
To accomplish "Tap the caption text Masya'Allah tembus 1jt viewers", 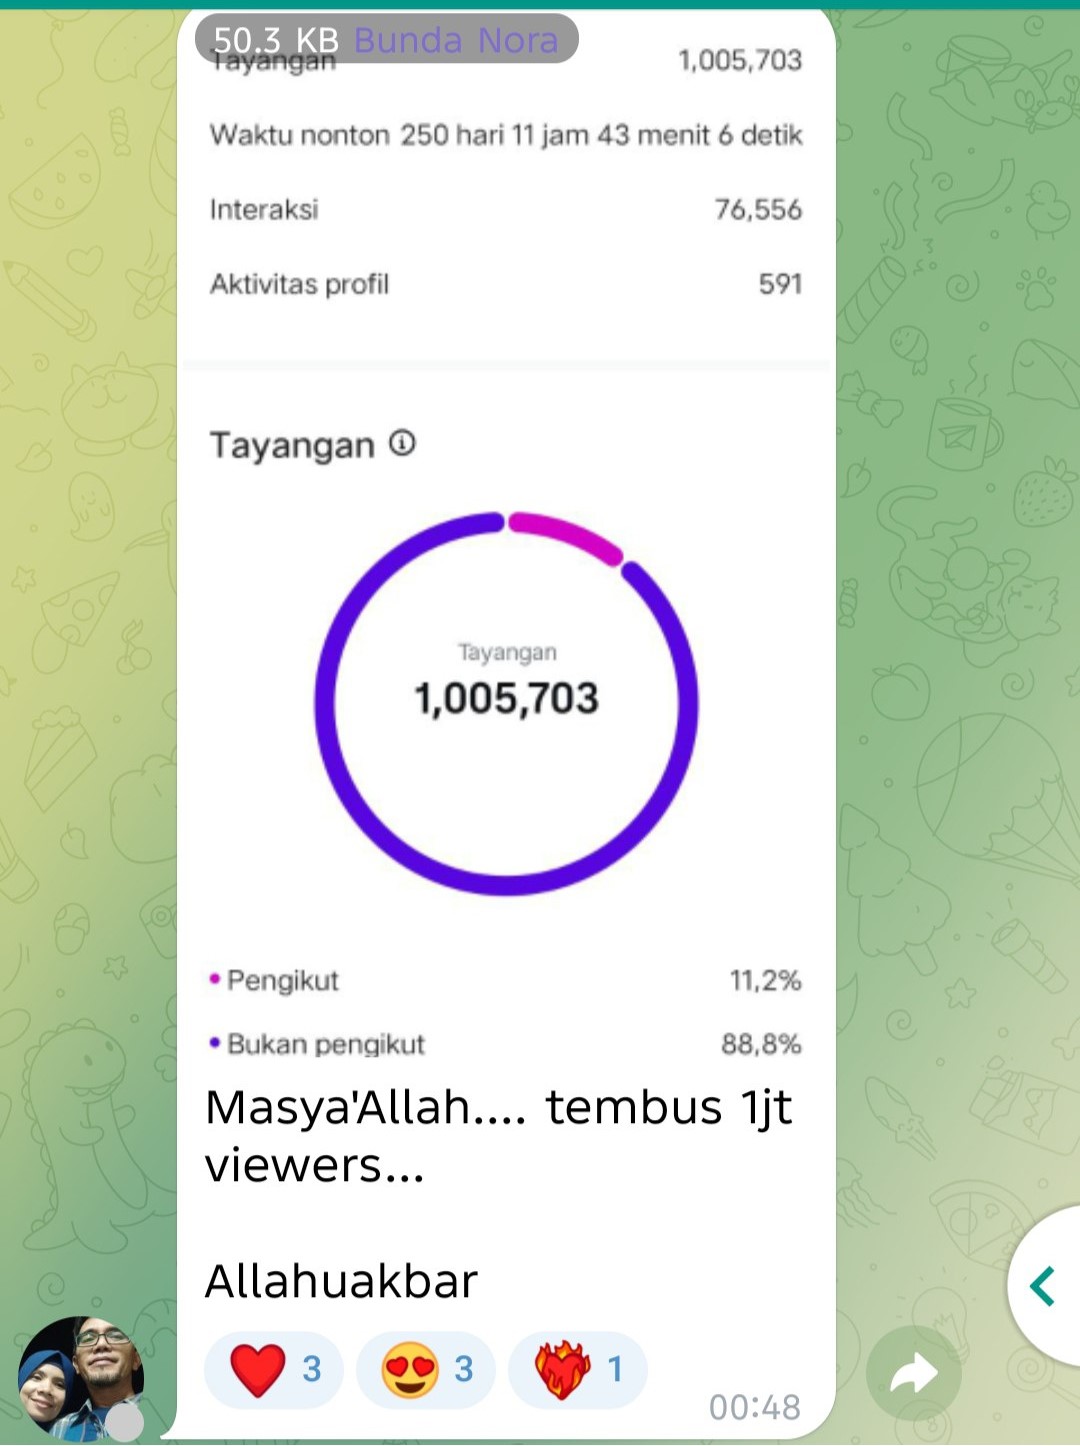I will coord(498,1136).
